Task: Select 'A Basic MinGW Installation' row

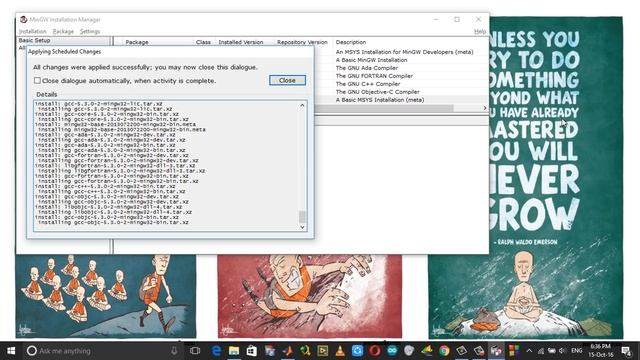Action: point(371,60)
